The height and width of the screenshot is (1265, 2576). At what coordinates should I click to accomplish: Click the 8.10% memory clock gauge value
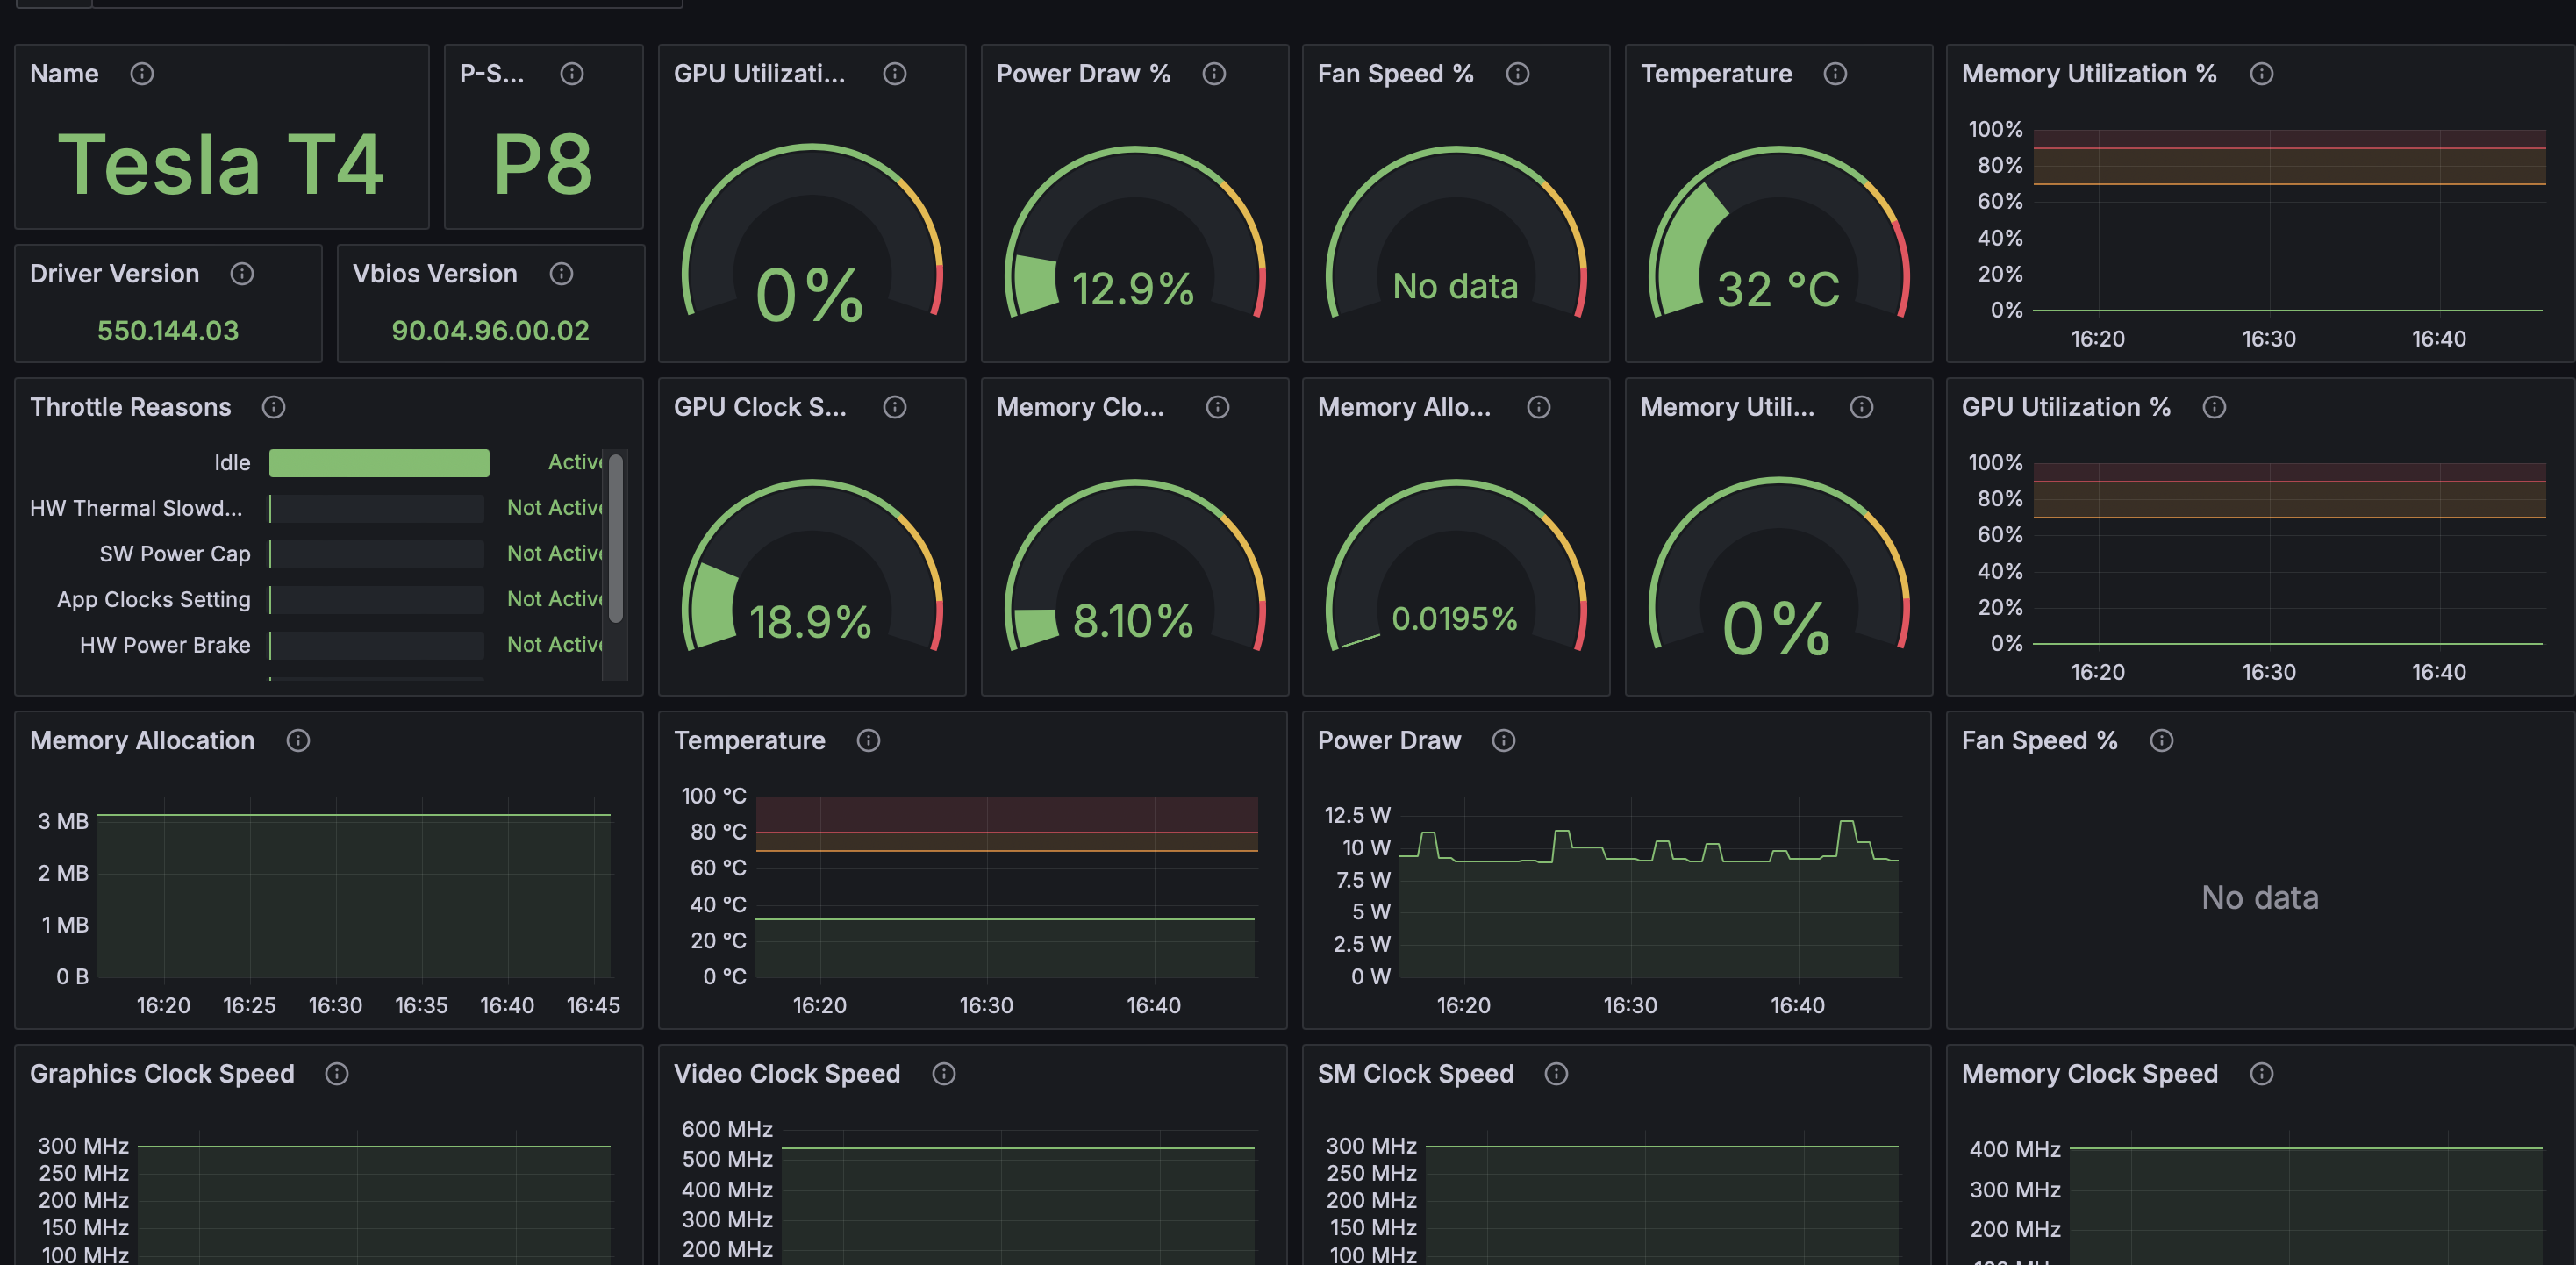tap(1133, 621)
